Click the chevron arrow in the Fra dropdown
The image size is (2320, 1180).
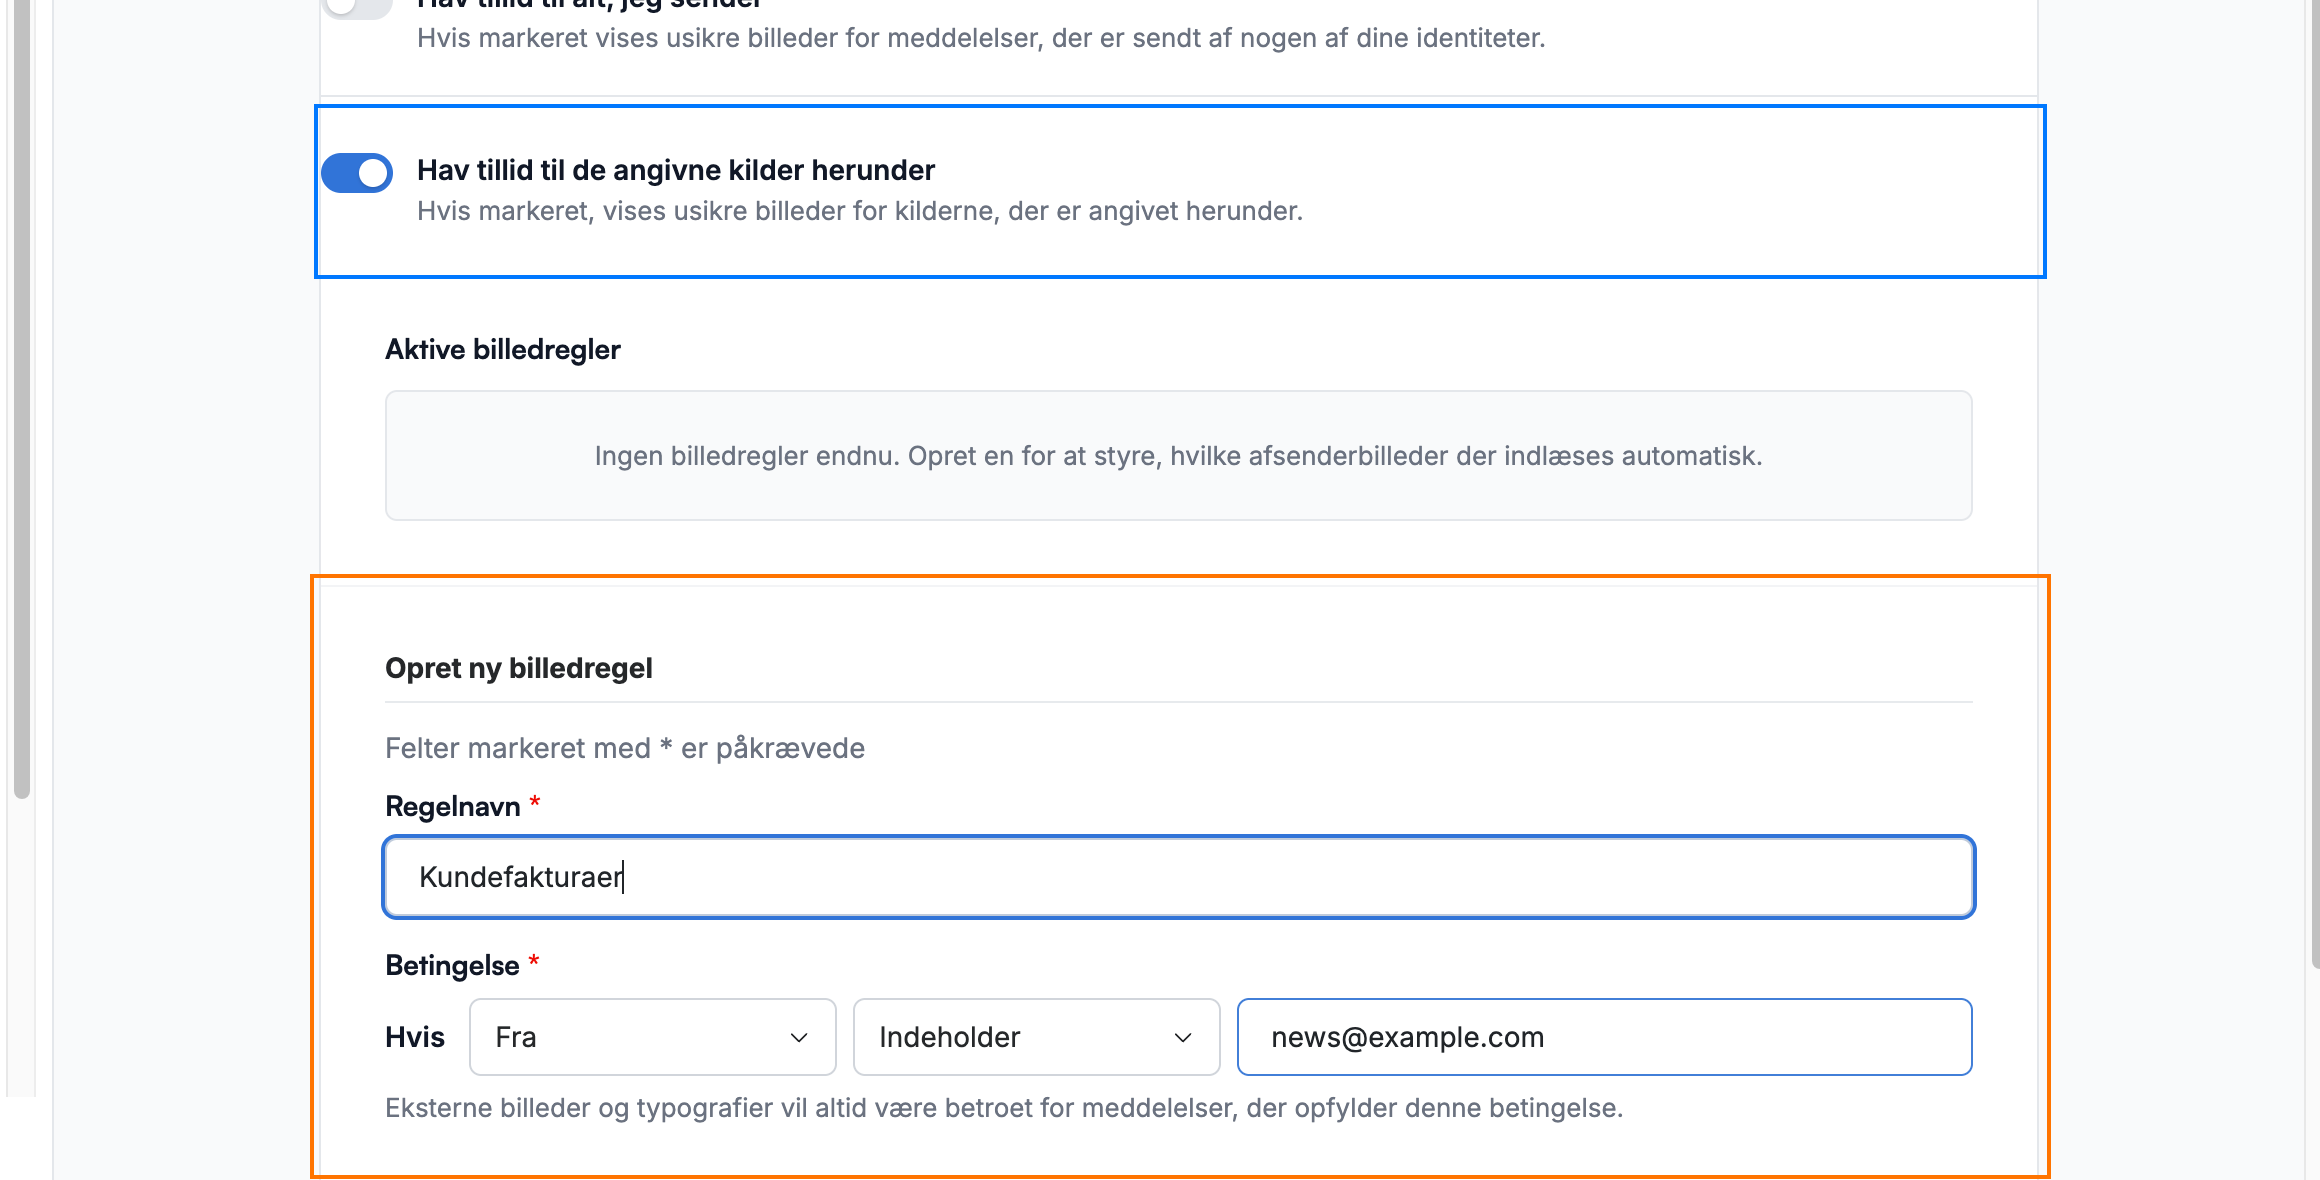click(799, 1038)
